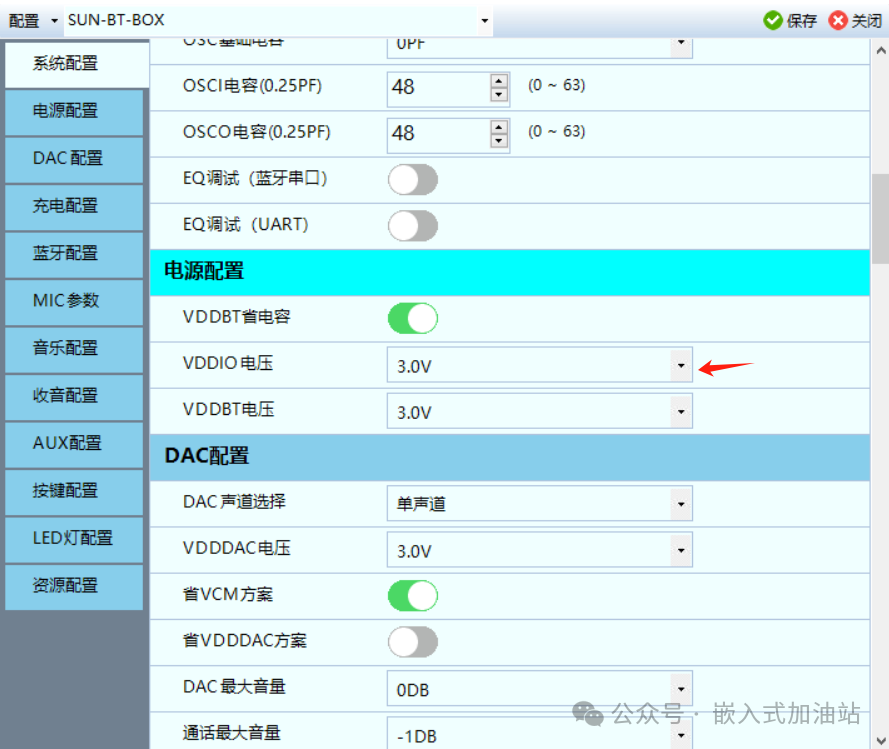The width and height of the screenshot is (889, 749).
Task: Click the 省VCM方案 label text
Action: pos(228,594)
